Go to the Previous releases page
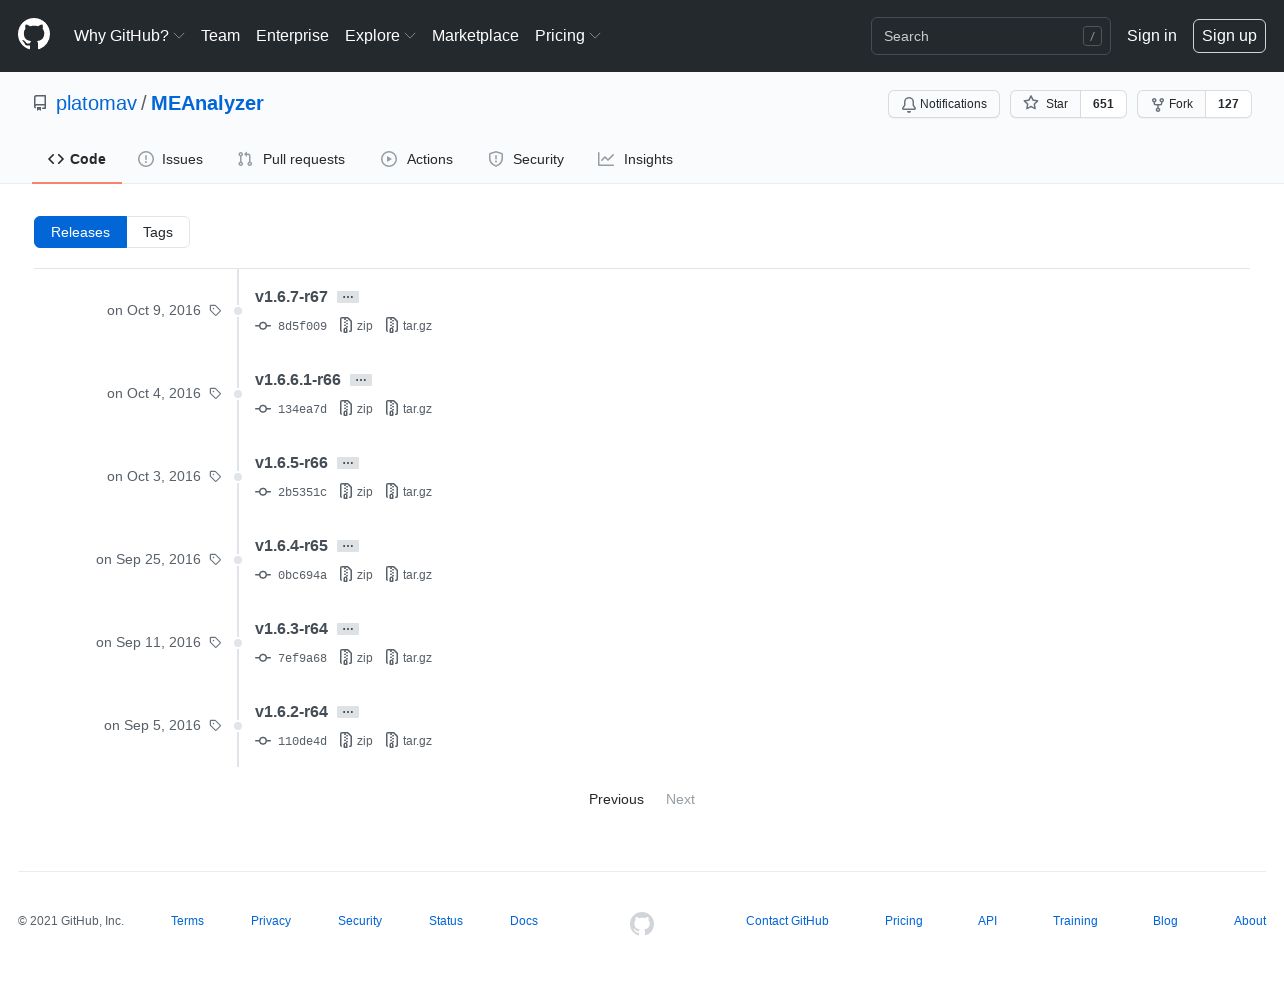This screenshot has height=986, width=1284. click(616, 799)
